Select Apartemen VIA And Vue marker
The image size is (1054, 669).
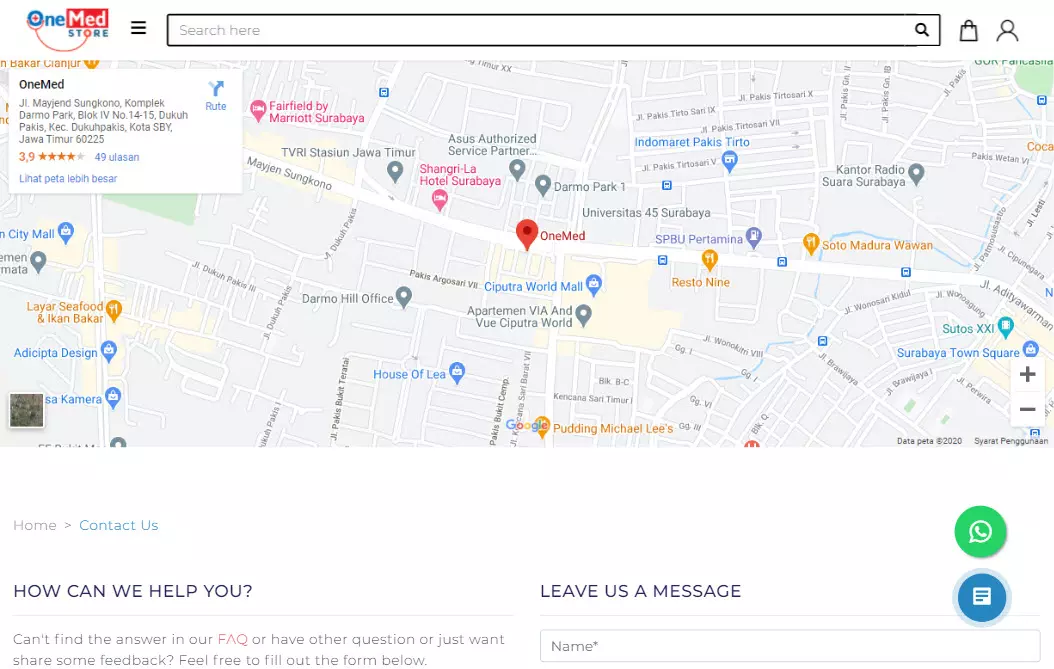coord(583,315)
